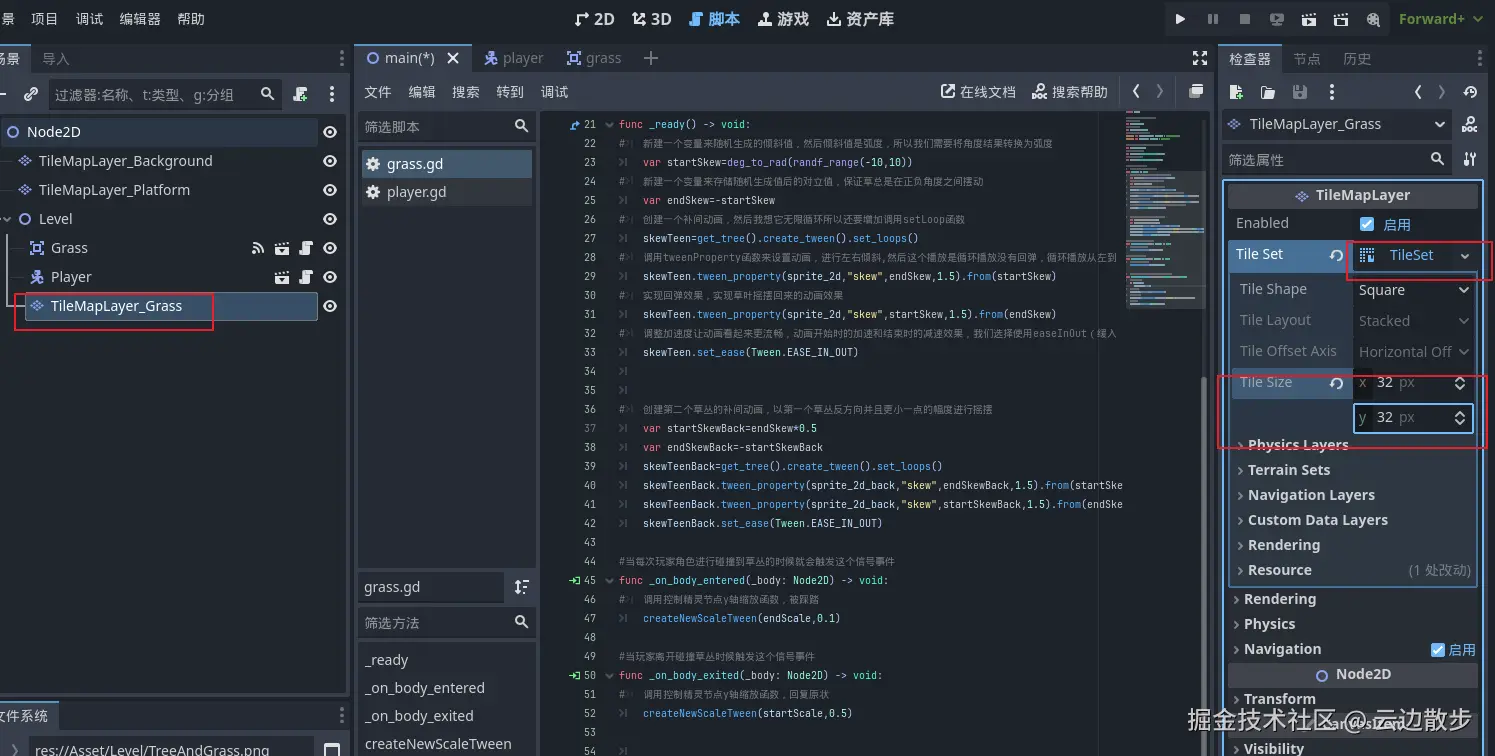Uncheck the Enabled 启用 checkbox
Viewport: 1495px width, 756px height.
pos(1367,224)
